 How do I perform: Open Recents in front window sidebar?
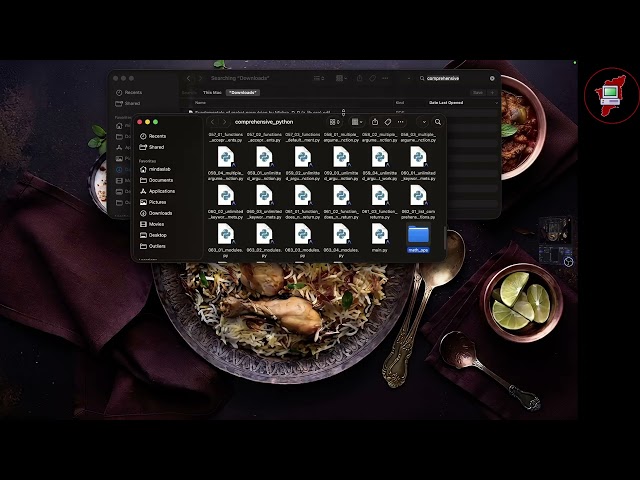pyautogui.click(x=153, y=136)
